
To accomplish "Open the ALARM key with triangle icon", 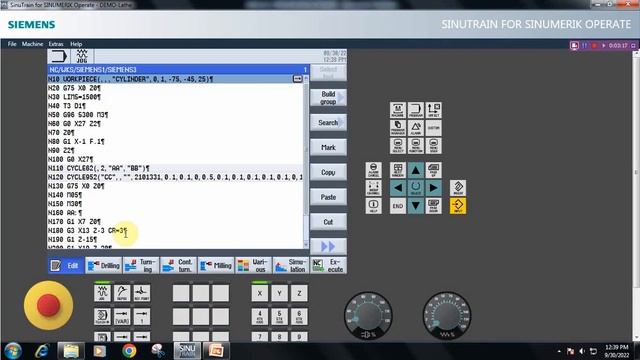I will (x=416, y=128).
